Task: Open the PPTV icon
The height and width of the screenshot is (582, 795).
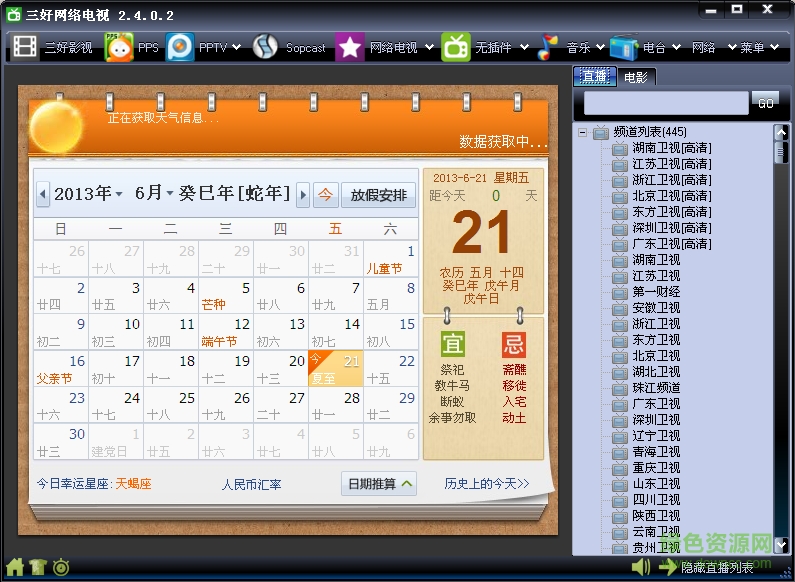Action: (x=180, y=47)
